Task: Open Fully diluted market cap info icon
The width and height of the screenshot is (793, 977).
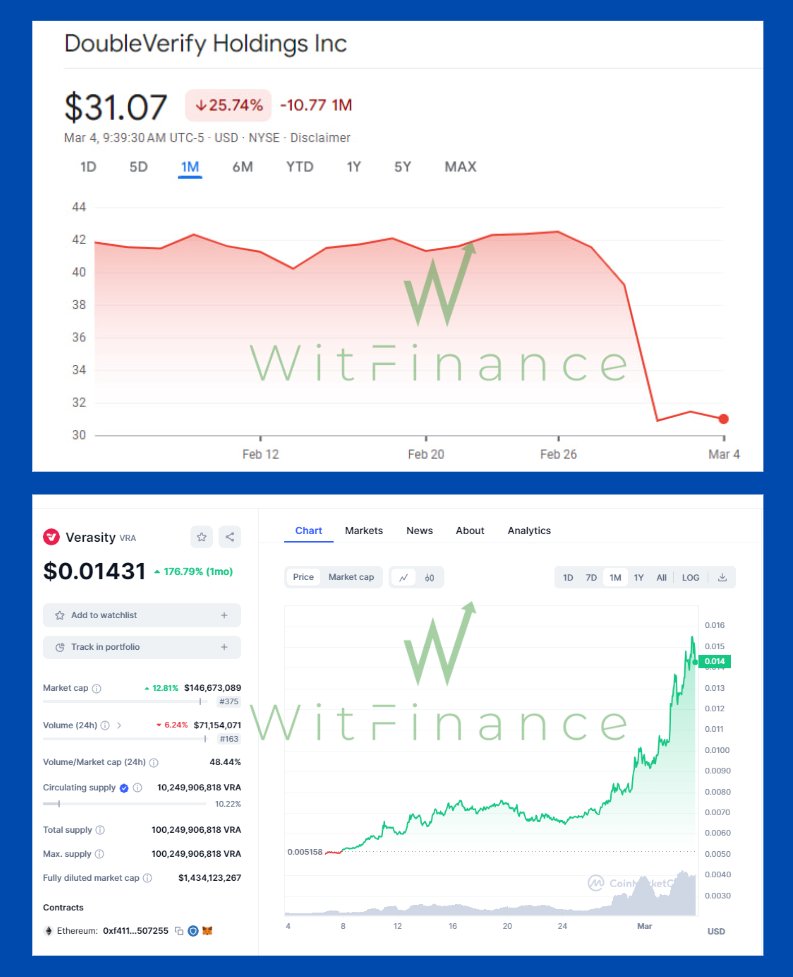Action: [148, 878]
